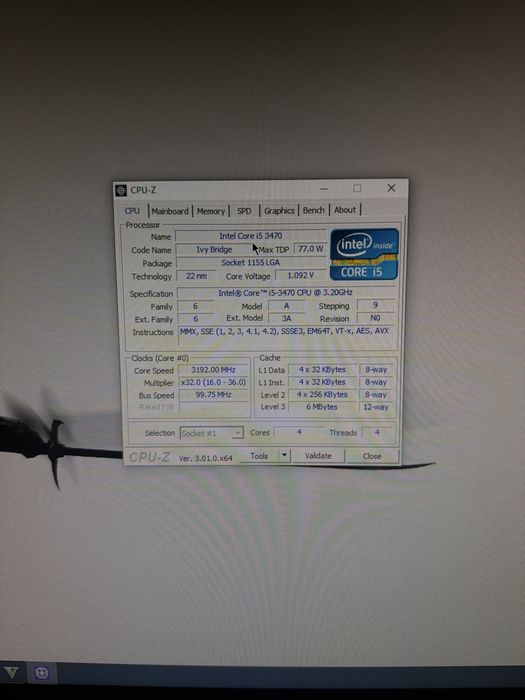Click the Stepping value 9
Image resolution: width=525 pixels, height=700 pixels.
click(375, 305)
